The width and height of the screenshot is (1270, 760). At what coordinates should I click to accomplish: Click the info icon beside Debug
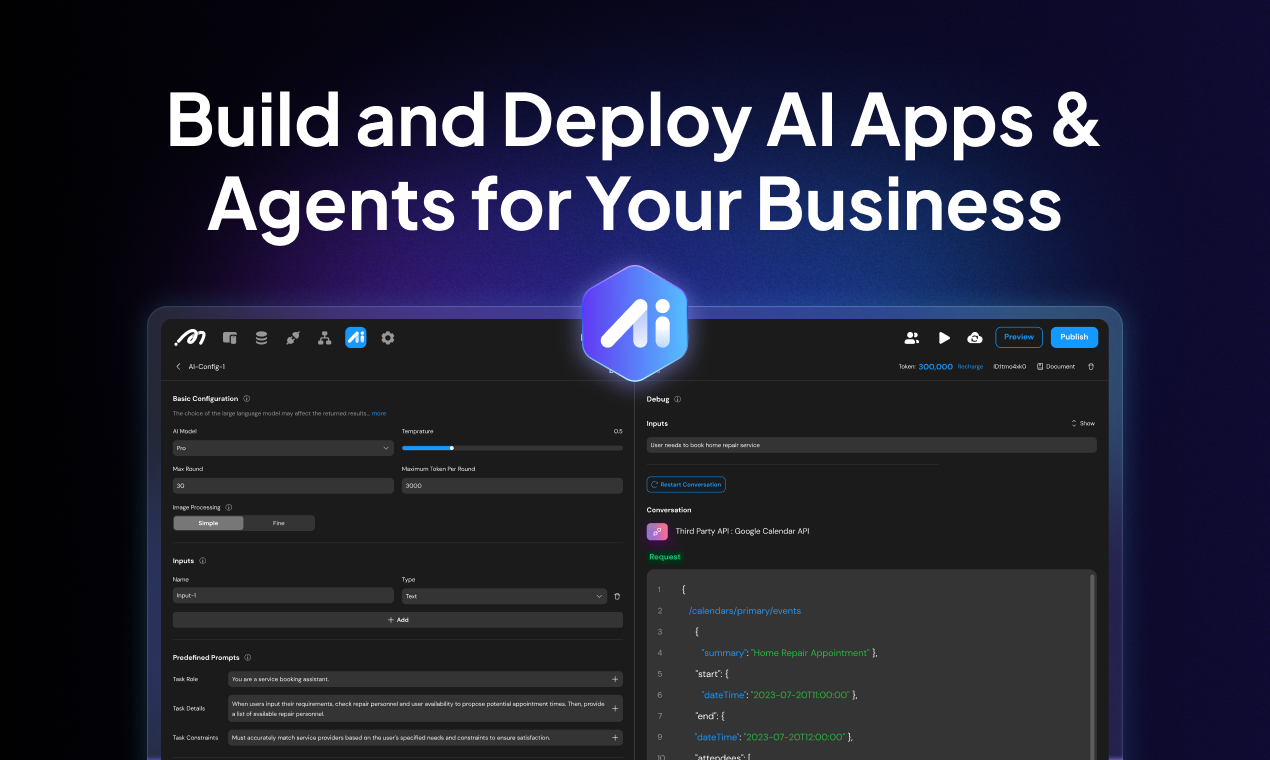(x=677, y=399)
